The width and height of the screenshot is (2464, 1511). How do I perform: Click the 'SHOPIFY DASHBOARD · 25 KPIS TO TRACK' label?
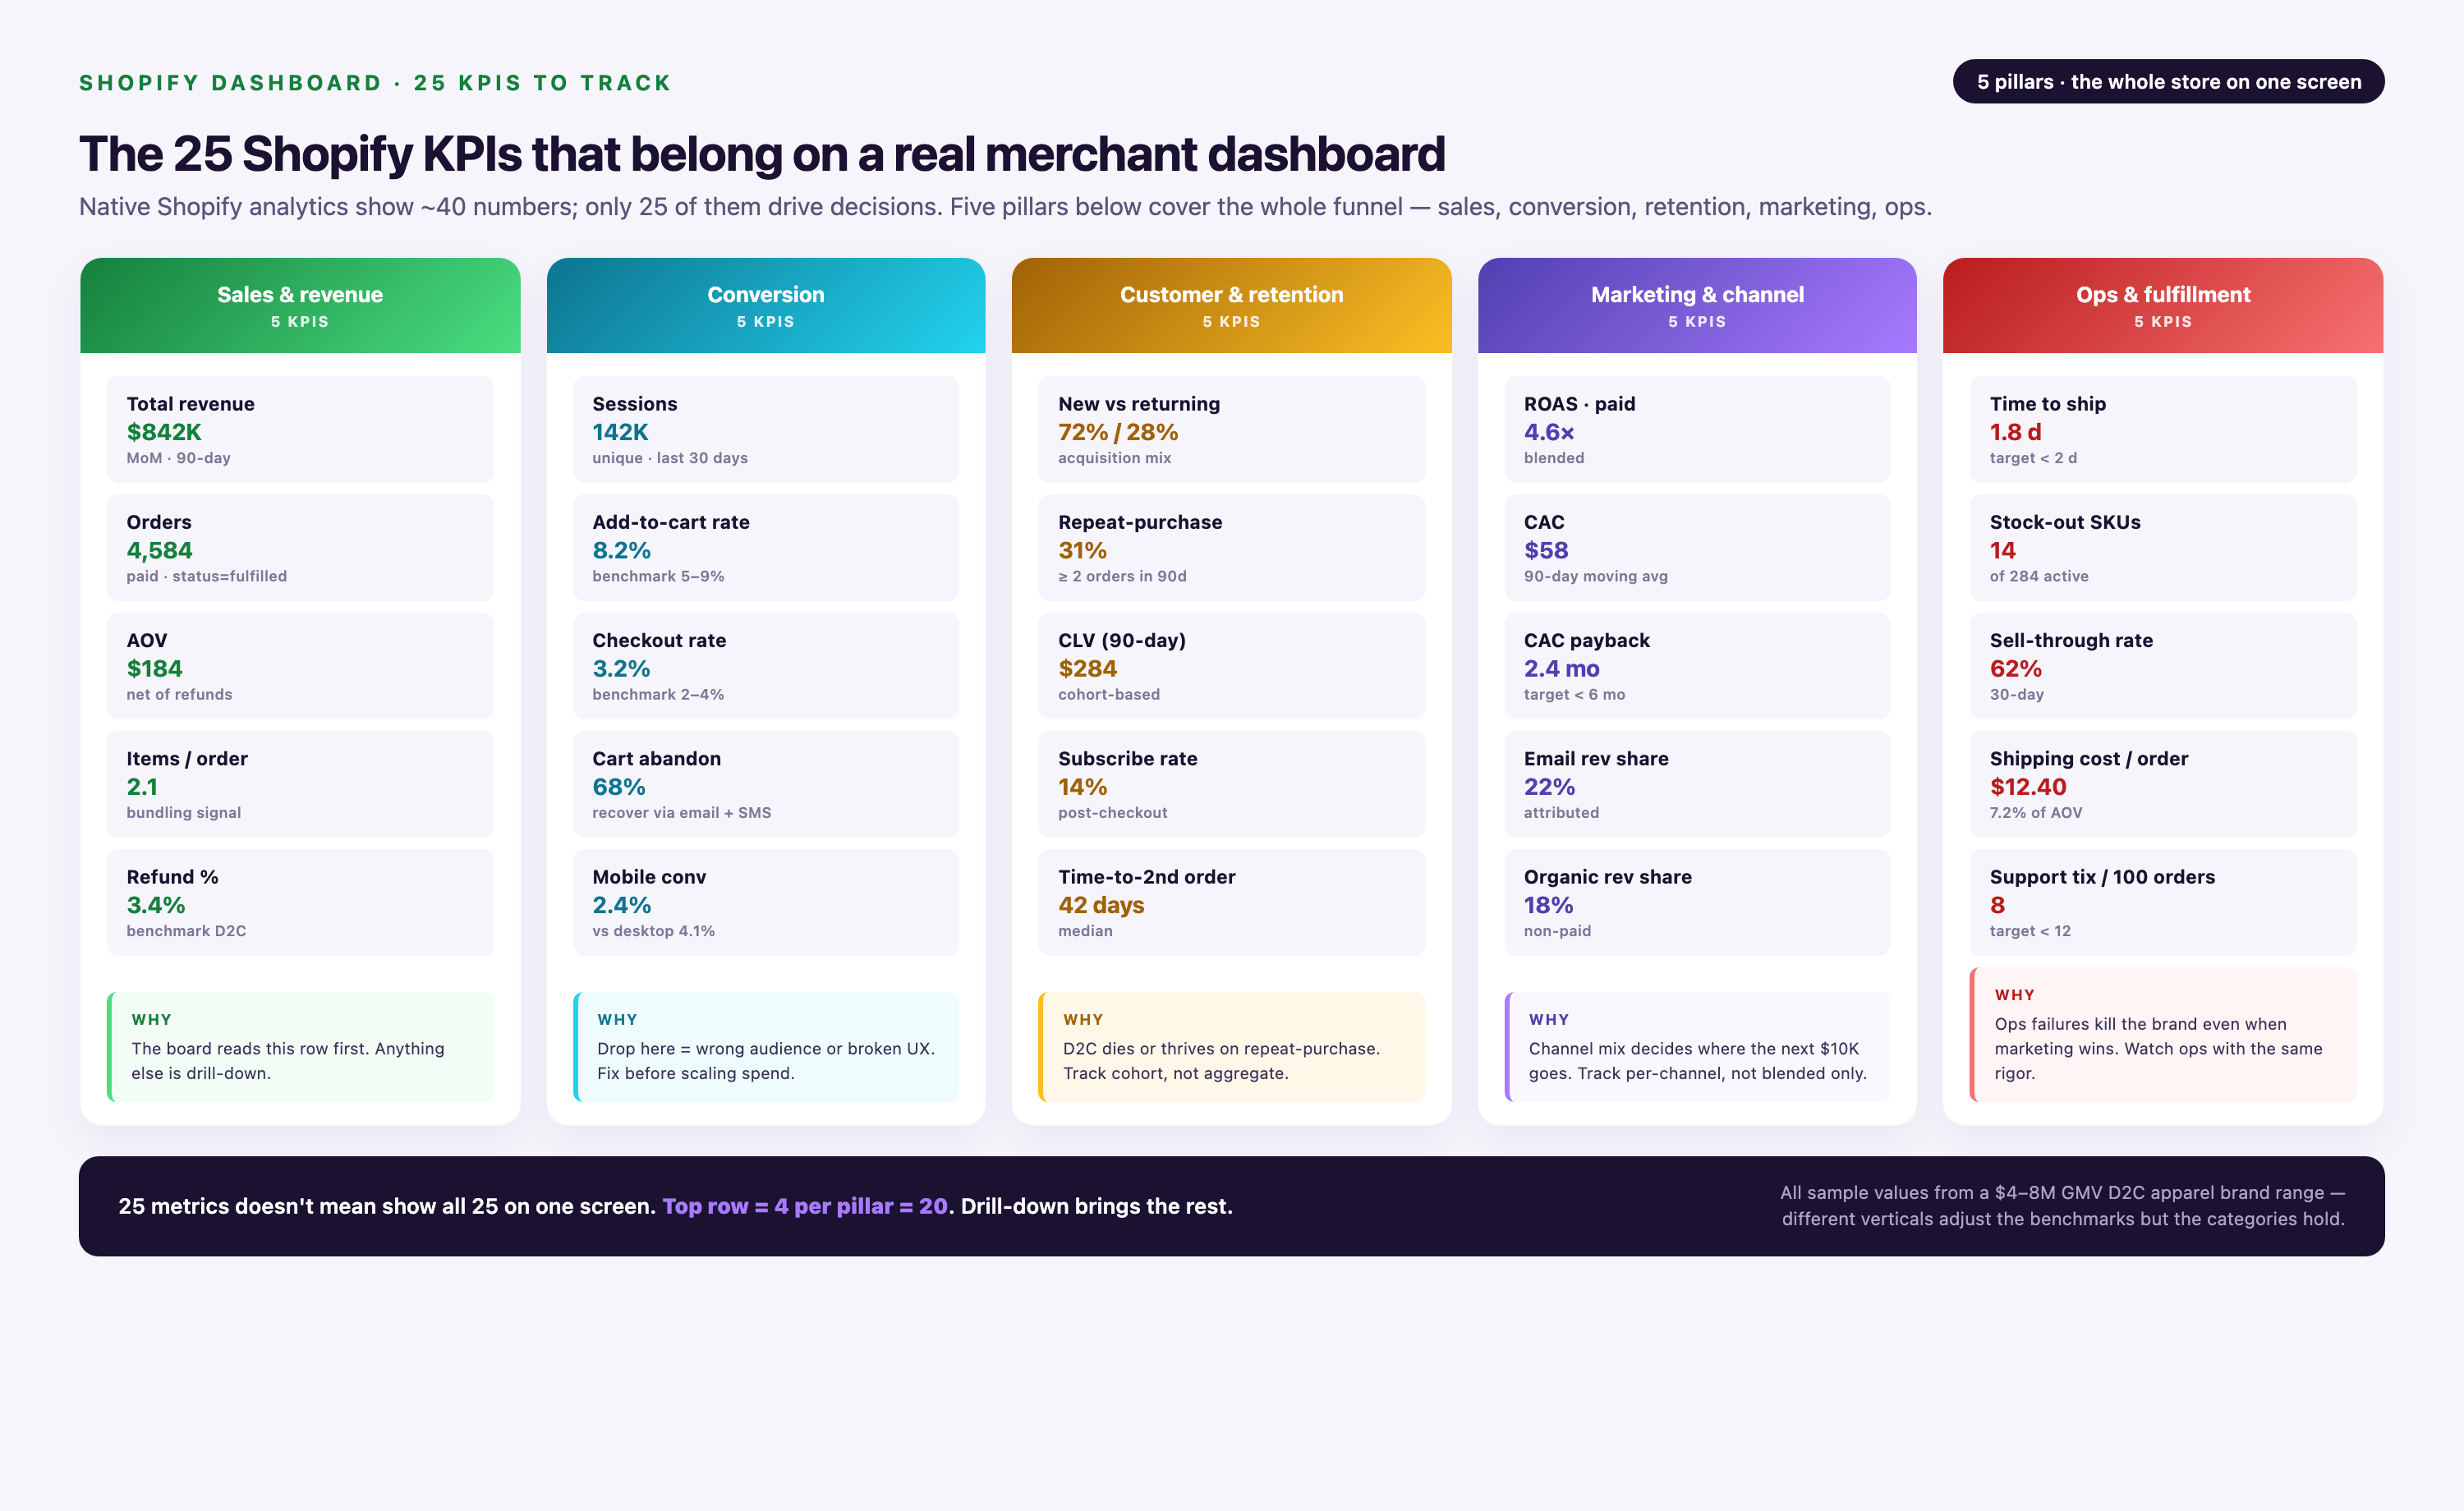[375, 83]
